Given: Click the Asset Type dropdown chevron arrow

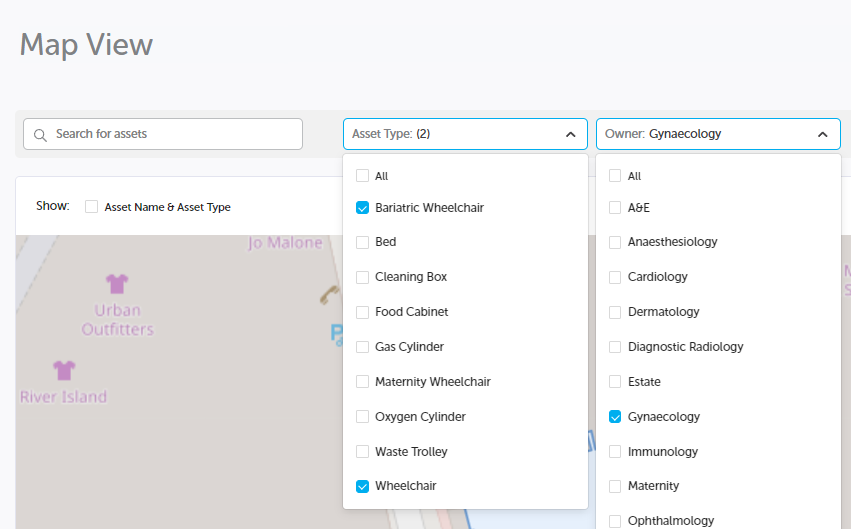Looking at the screenshot, I should click(x=570, y=134).
